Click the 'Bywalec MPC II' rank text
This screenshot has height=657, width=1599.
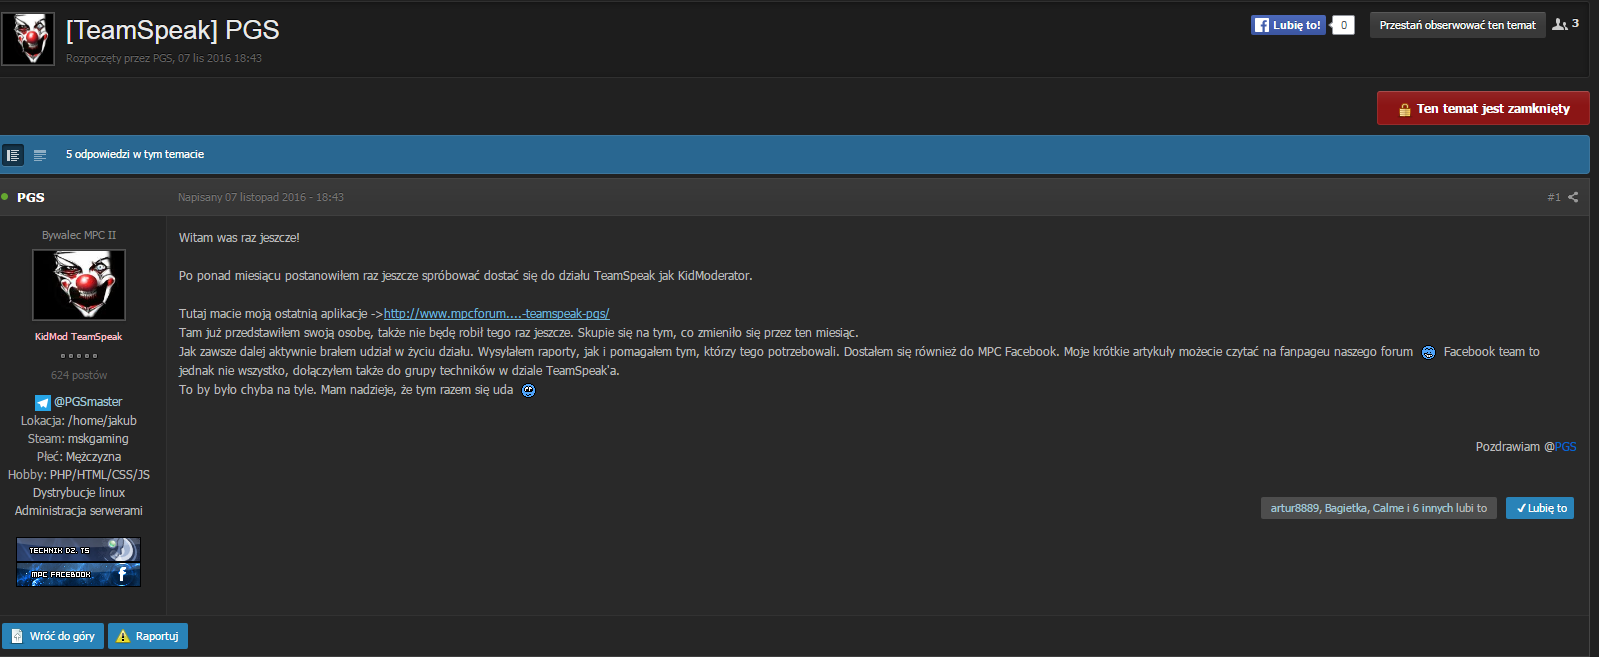pyautogui.click(x=79, y=235)
